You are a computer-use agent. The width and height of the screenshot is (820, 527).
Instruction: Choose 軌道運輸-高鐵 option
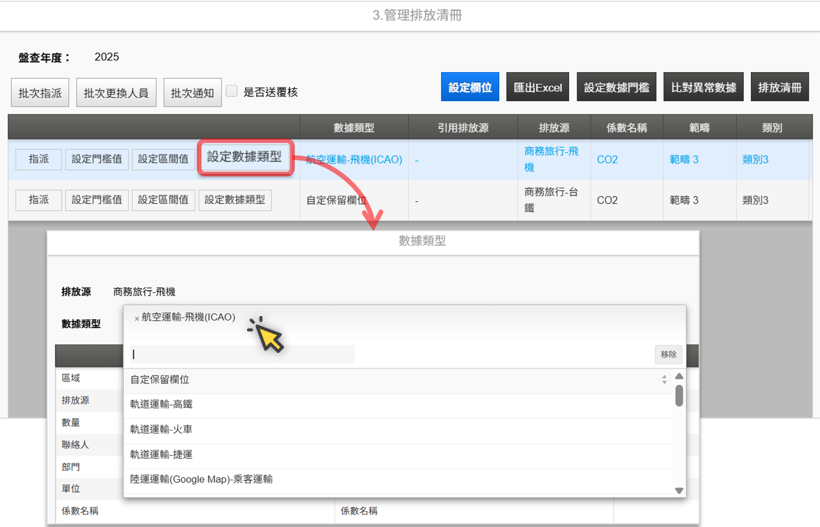(161, 405)
